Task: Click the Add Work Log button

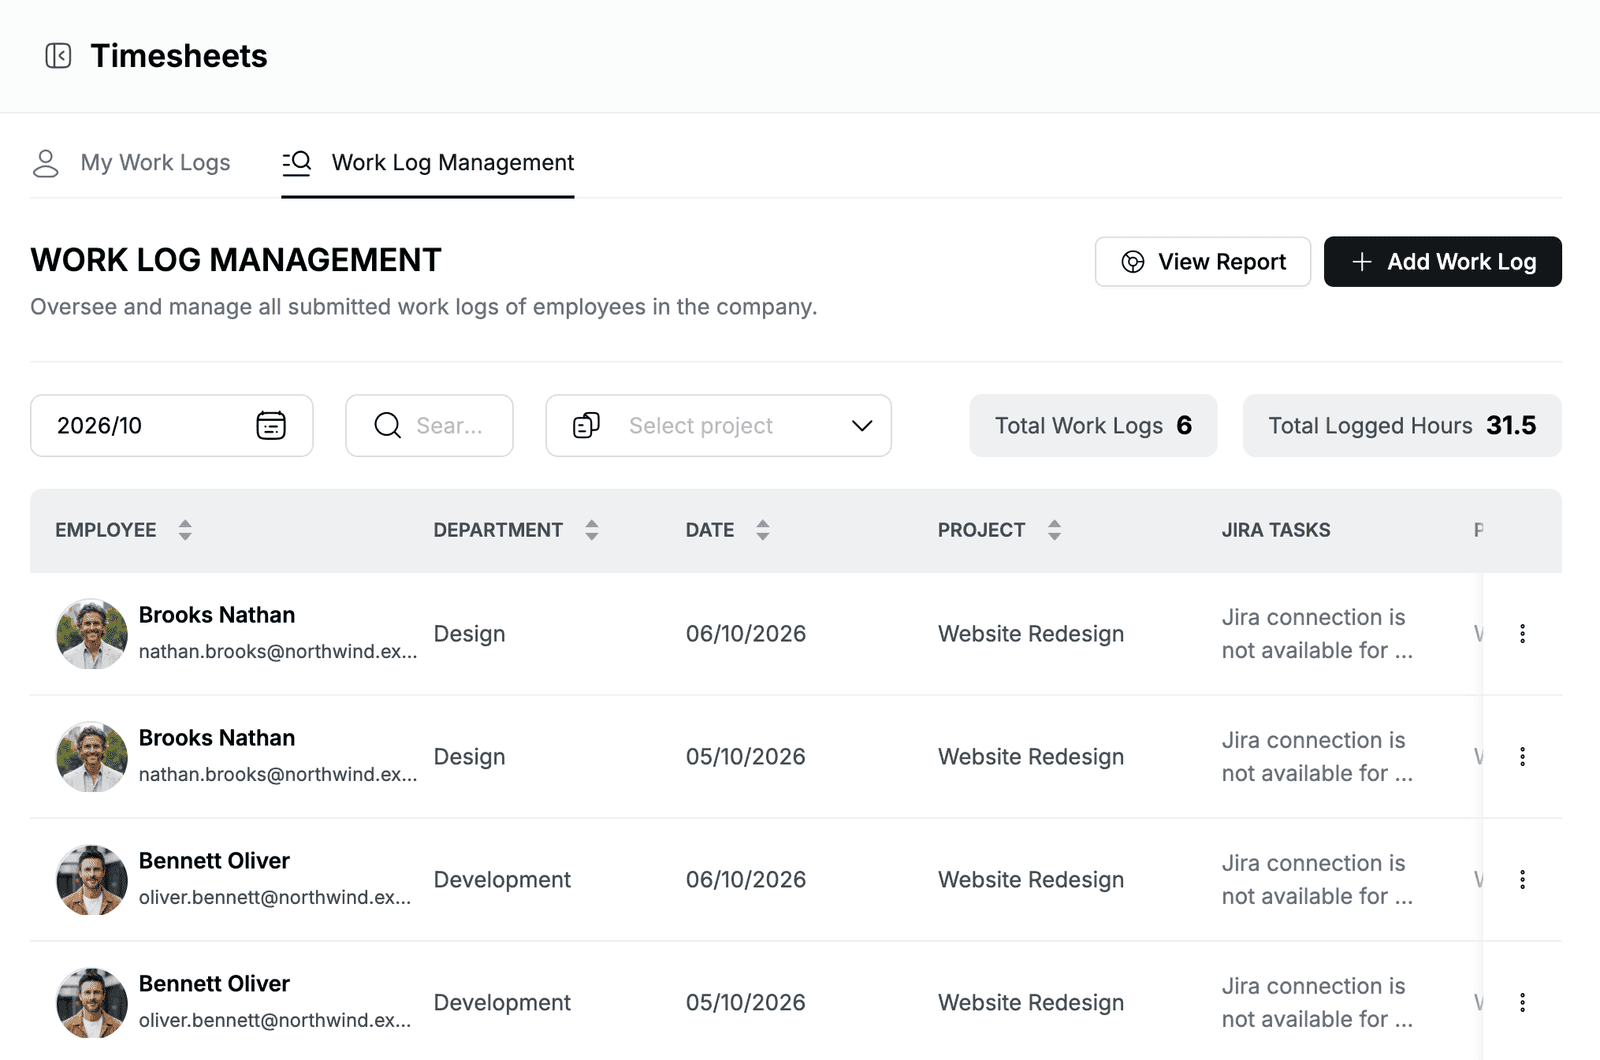Action: point(1443,262)
